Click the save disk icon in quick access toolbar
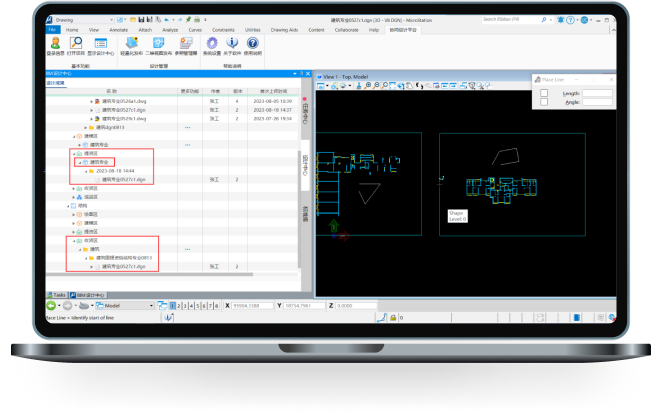The image size is (663, 414). 141,19
